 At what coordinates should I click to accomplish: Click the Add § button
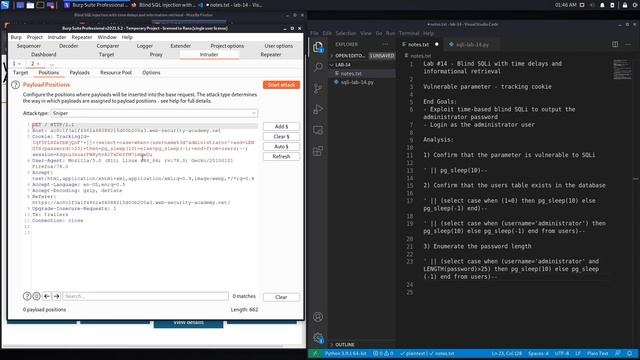coord(281,127)
